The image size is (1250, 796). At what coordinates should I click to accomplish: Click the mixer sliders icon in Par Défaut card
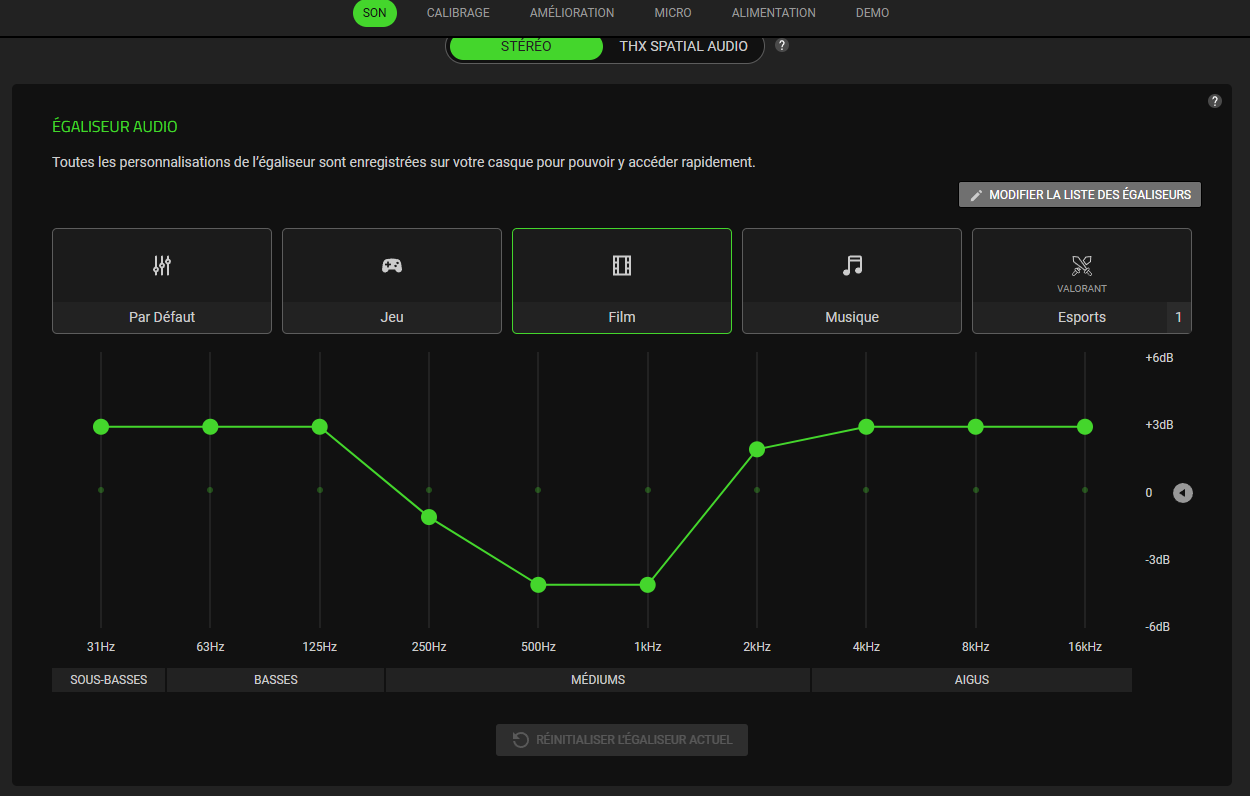(x=162, y=265)
